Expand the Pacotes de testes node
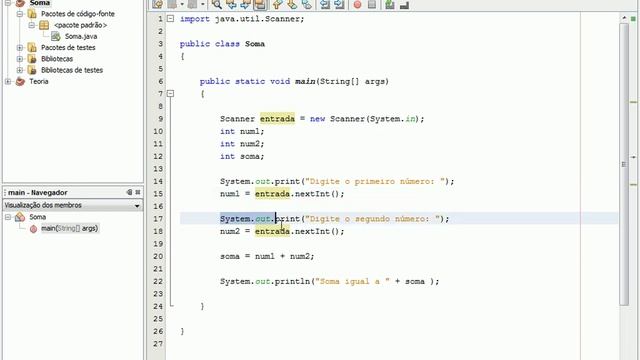Image resolution: width=640 pixels, height=360 pixels. pyautogui.click(x=20, y=48)
